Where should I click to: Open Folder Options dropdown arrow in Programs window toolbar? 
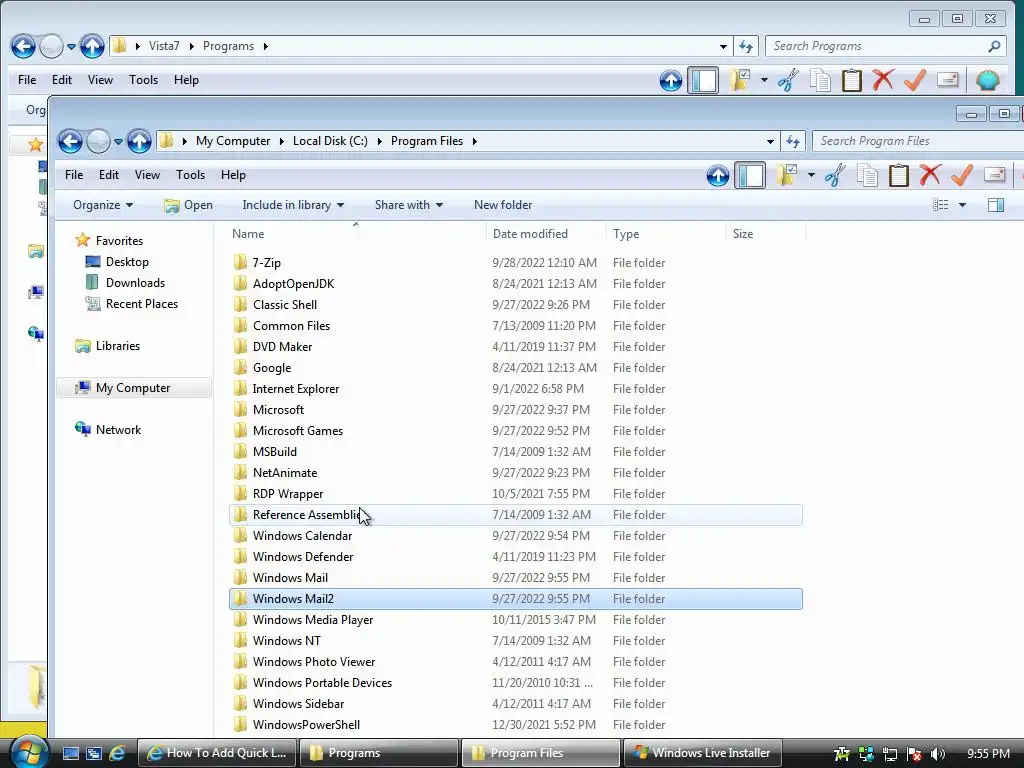(763, 80)
